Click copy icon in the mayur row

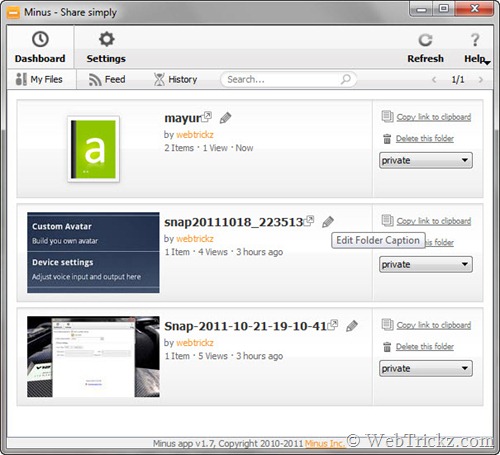coord(387,117)
